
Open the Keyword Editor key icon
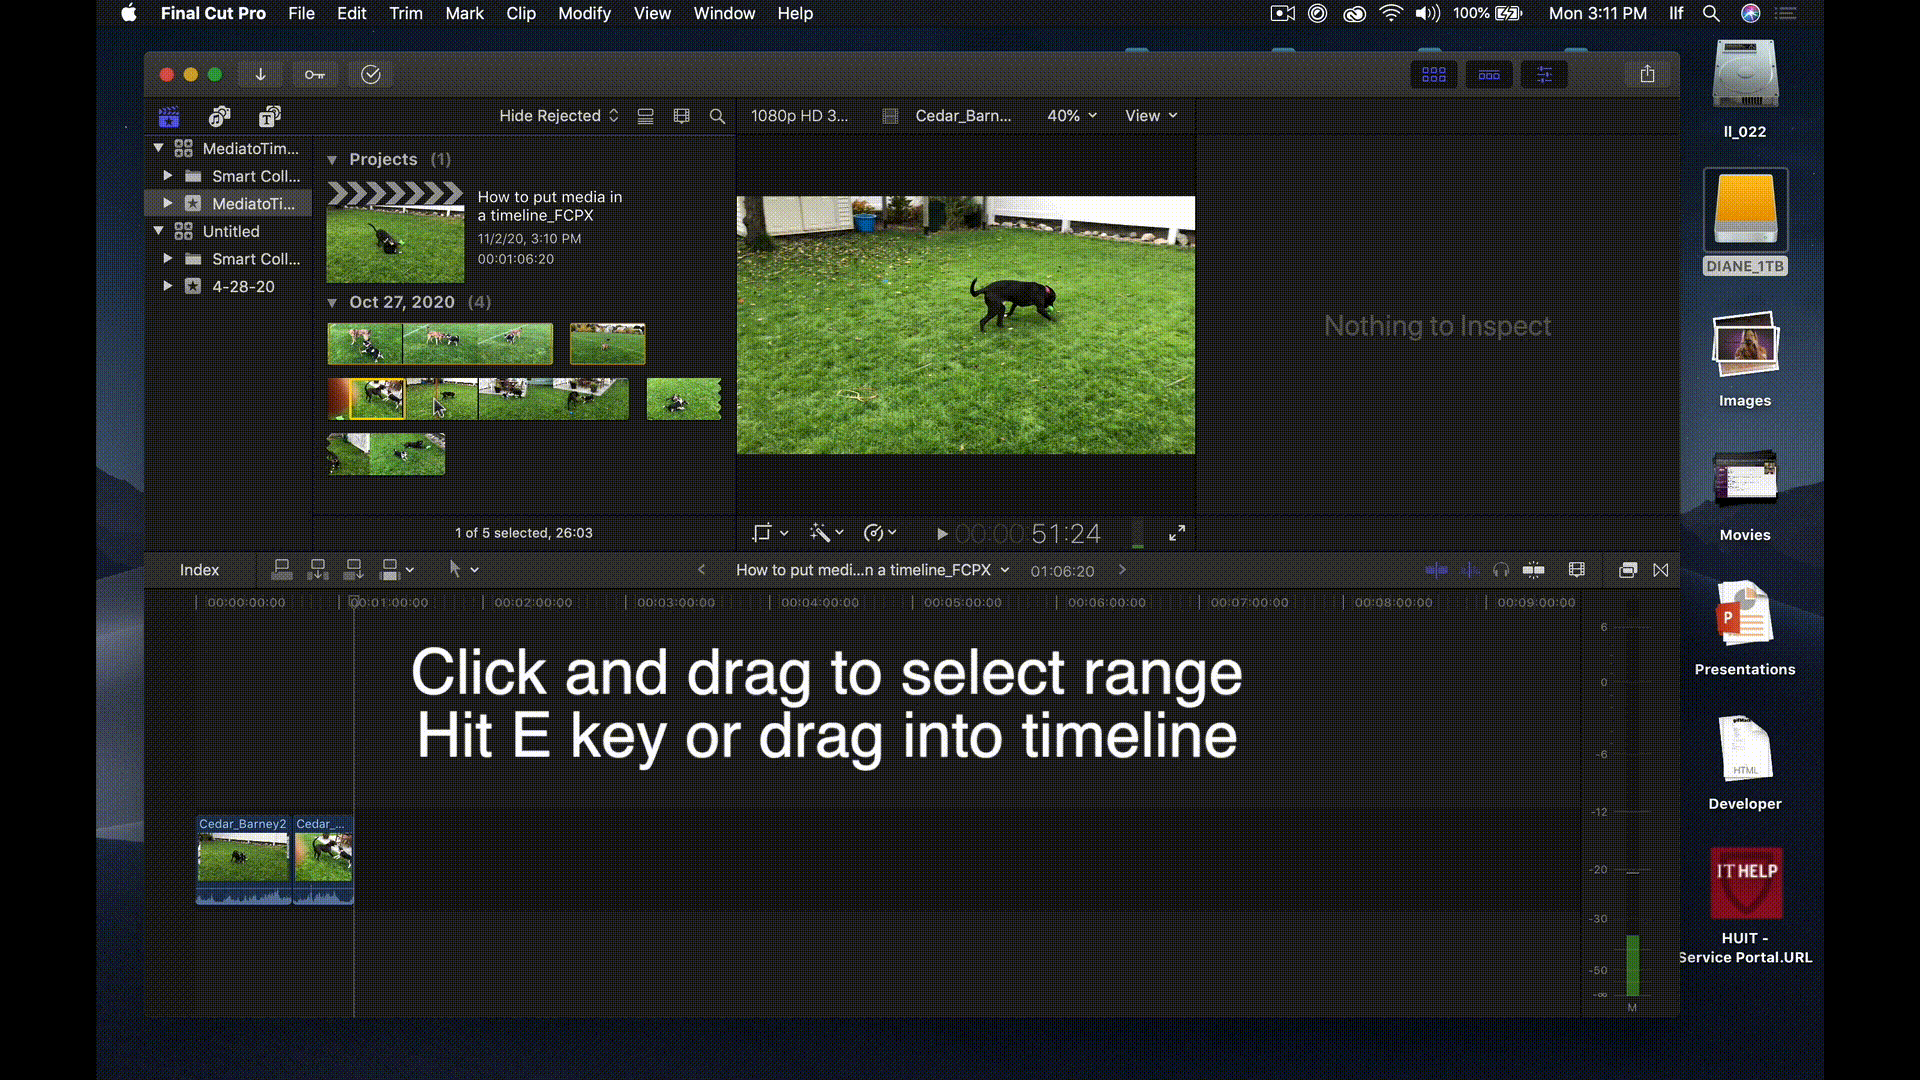pyautogui.click(x=315, y=74)
